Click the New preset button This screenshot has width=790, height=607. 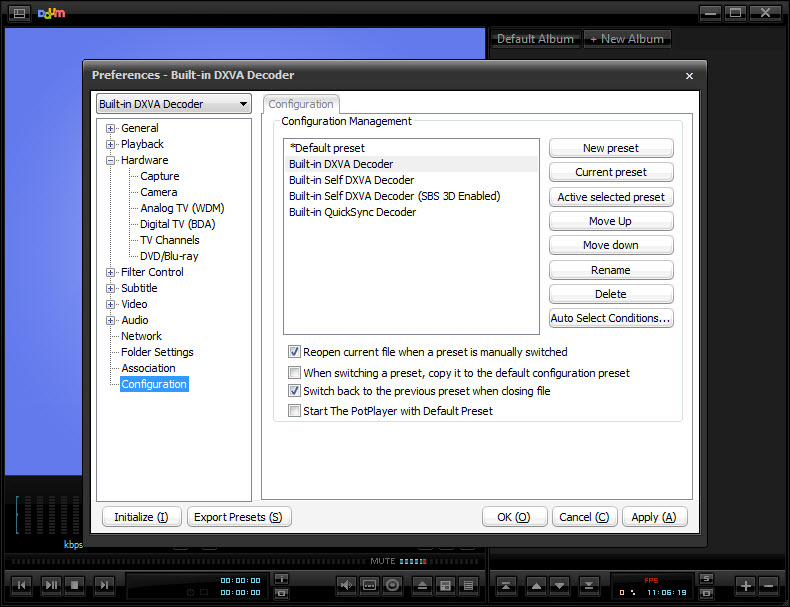[611, 148]
